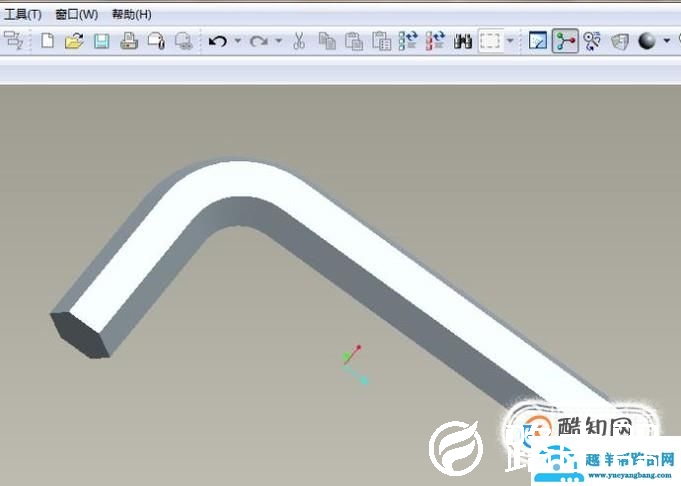Expand the selection box dropdown arrow
The width and height of the screenshot is (681, 486).
coord(510,41)
